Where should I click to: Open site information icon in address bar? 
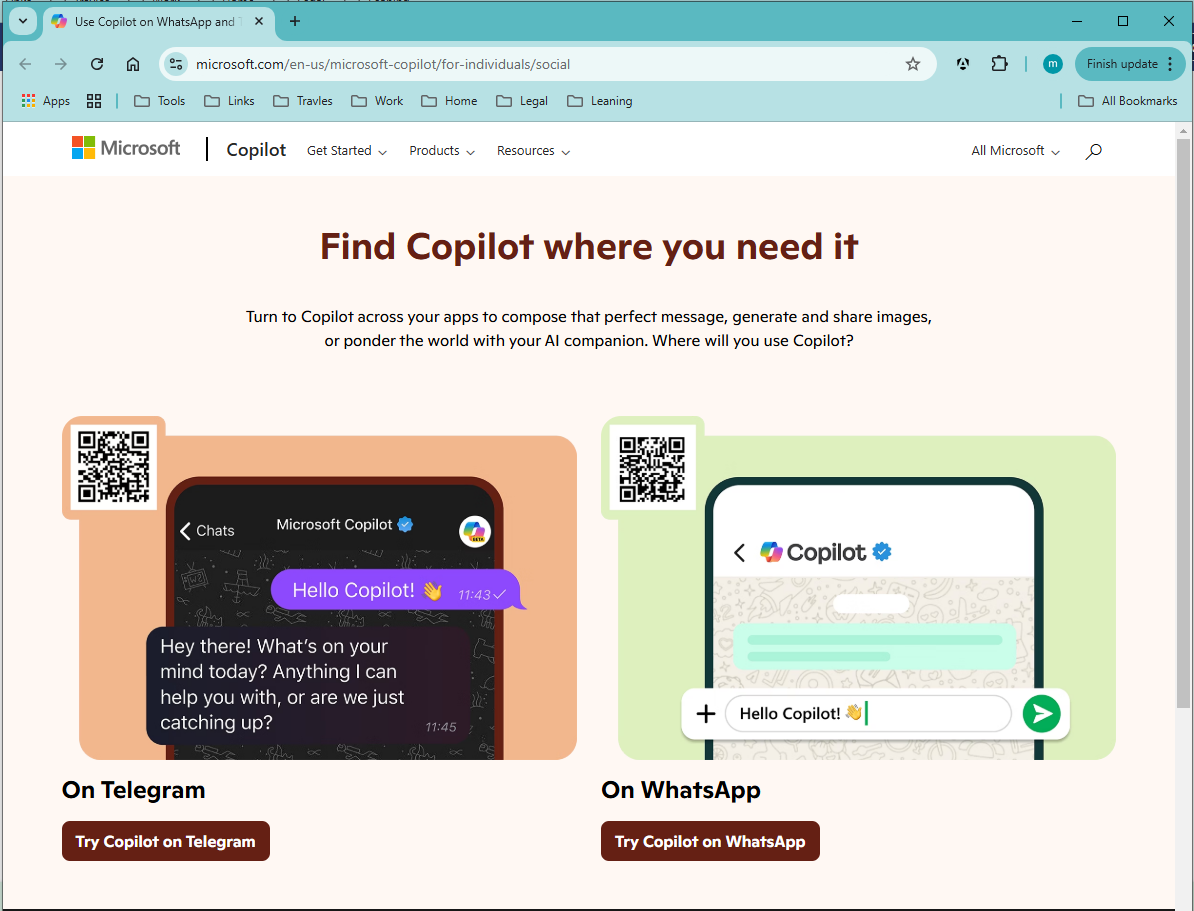[x=176, y=64]
